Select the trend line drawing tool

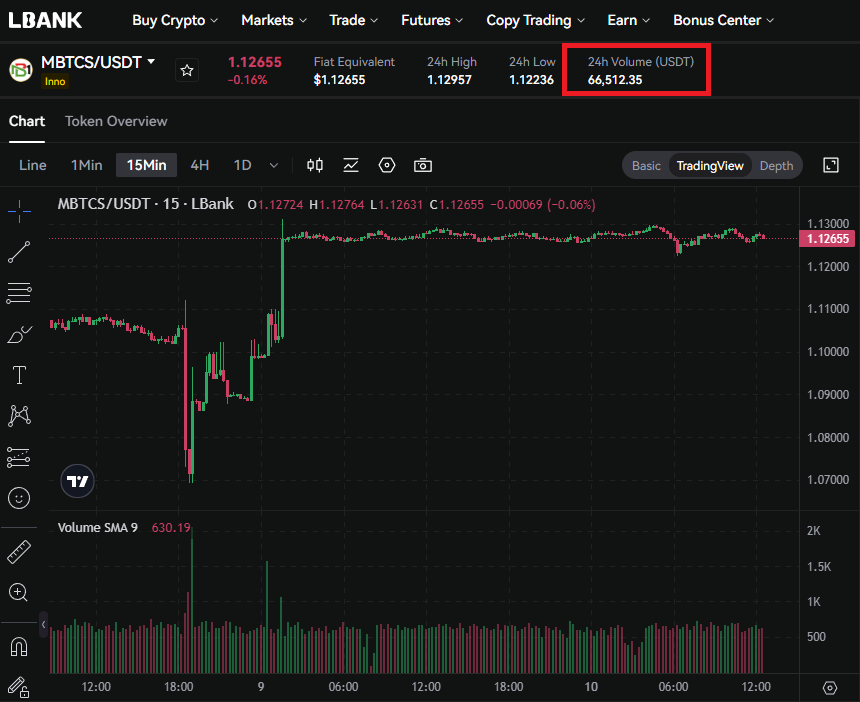point(19,252)
